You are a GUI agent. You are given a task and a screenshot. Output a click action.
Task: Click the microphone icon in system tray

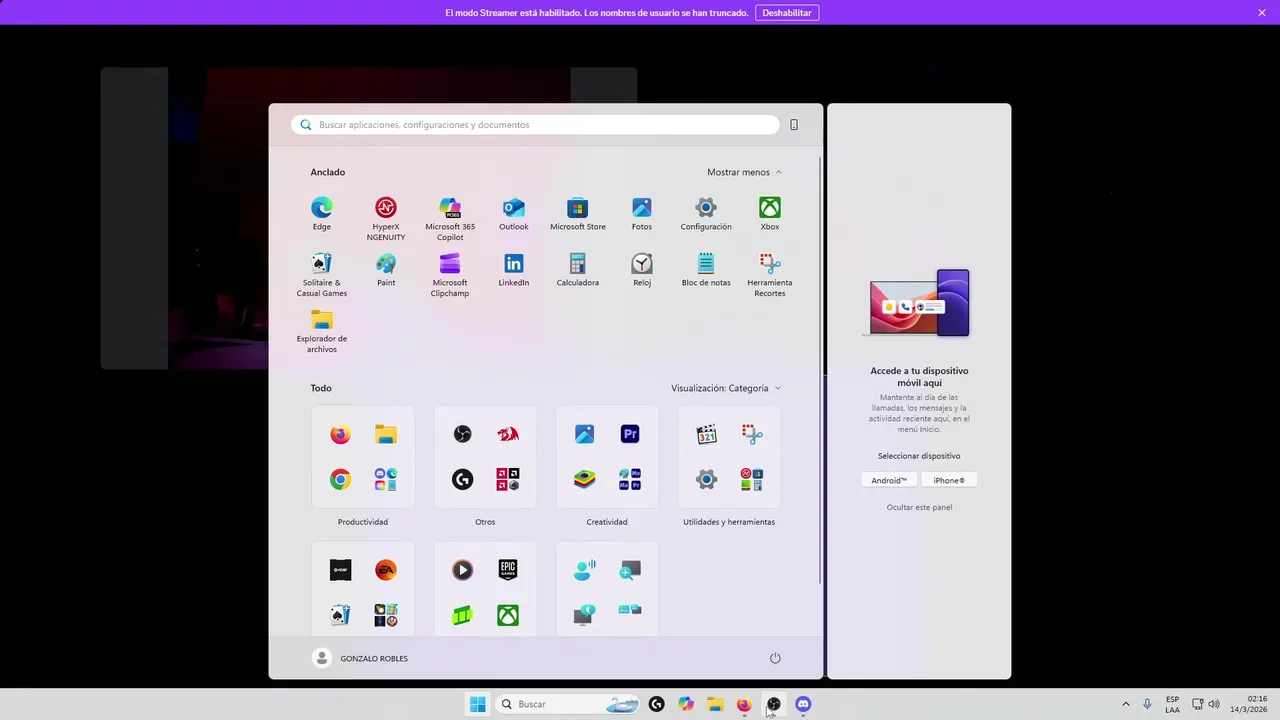click(x=1147, y=704)
